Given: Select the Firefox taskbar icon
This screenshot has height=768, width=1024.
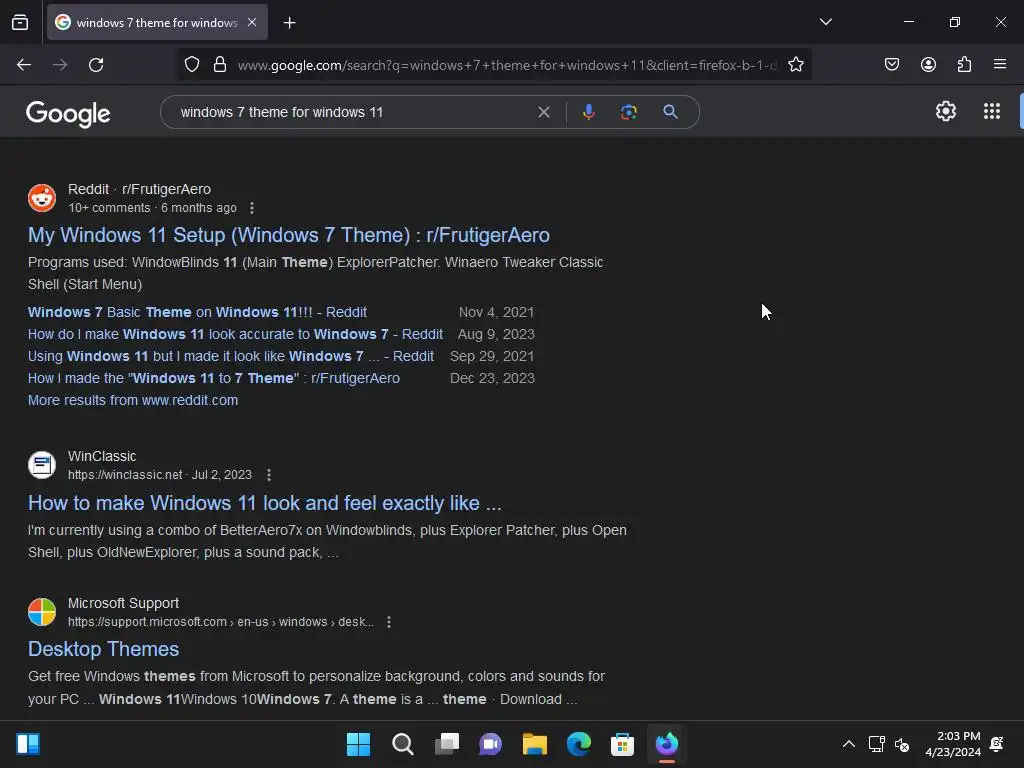Looking at the screenshot, I should tap(667, 744).
